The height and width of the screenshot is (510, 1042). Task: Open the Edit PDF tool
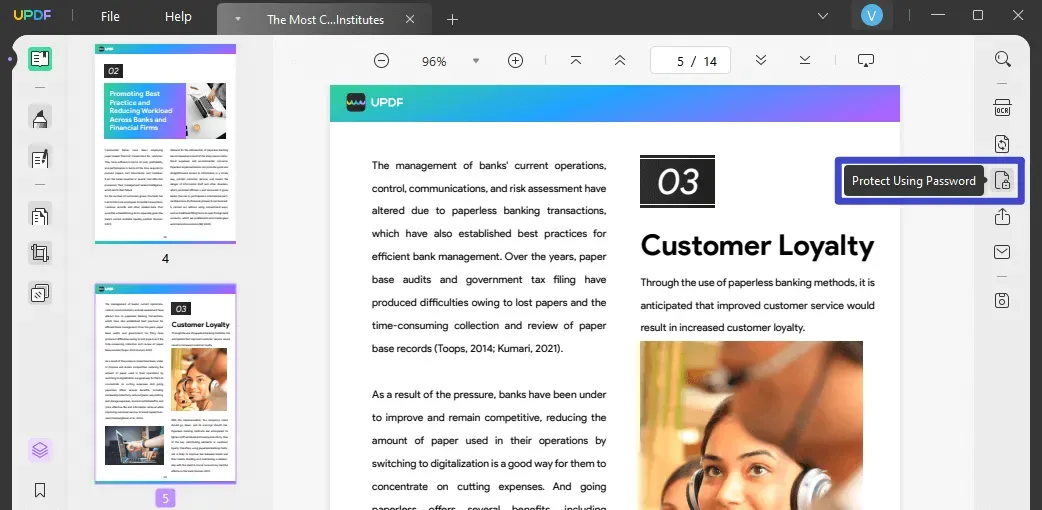40,158
